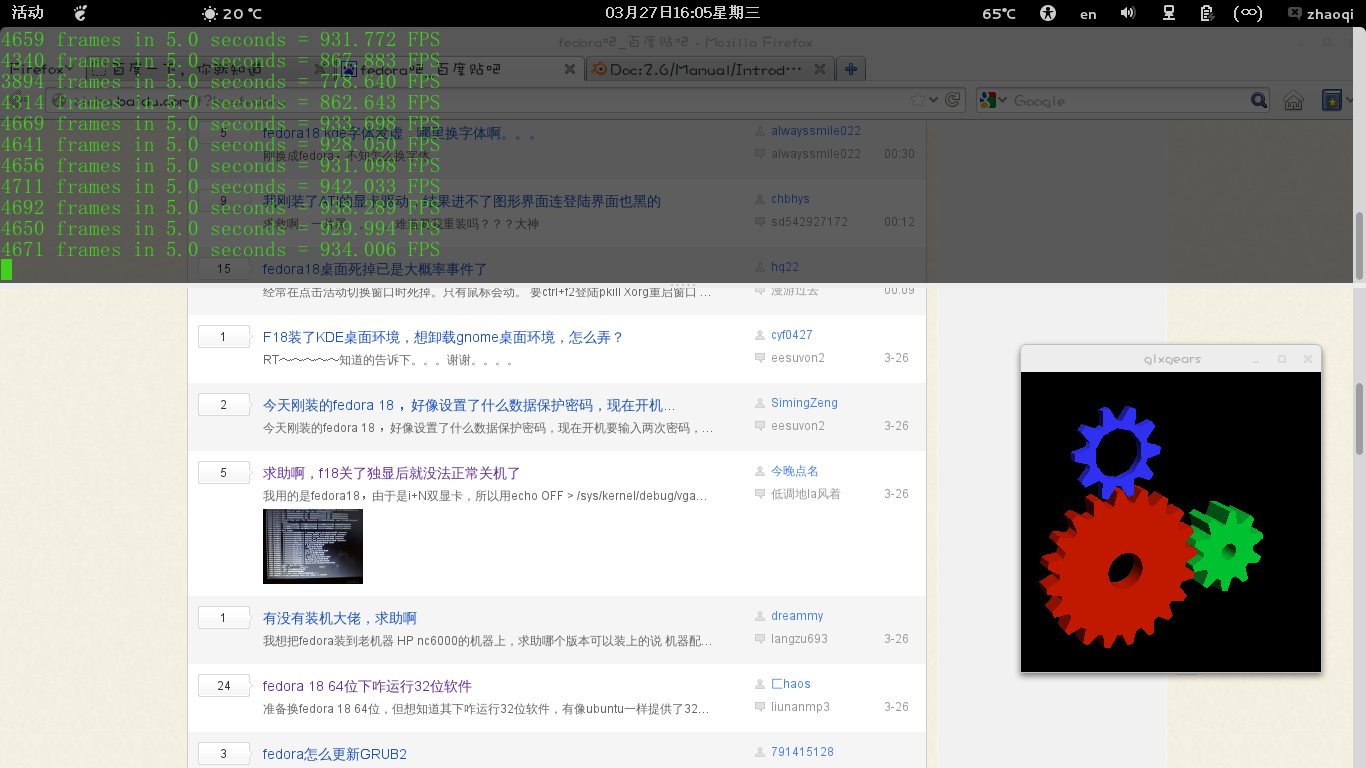The height and width of the screenshot is (768, 1366).
Task: Open author profile SimingZeng
Action: click(804, 403)
